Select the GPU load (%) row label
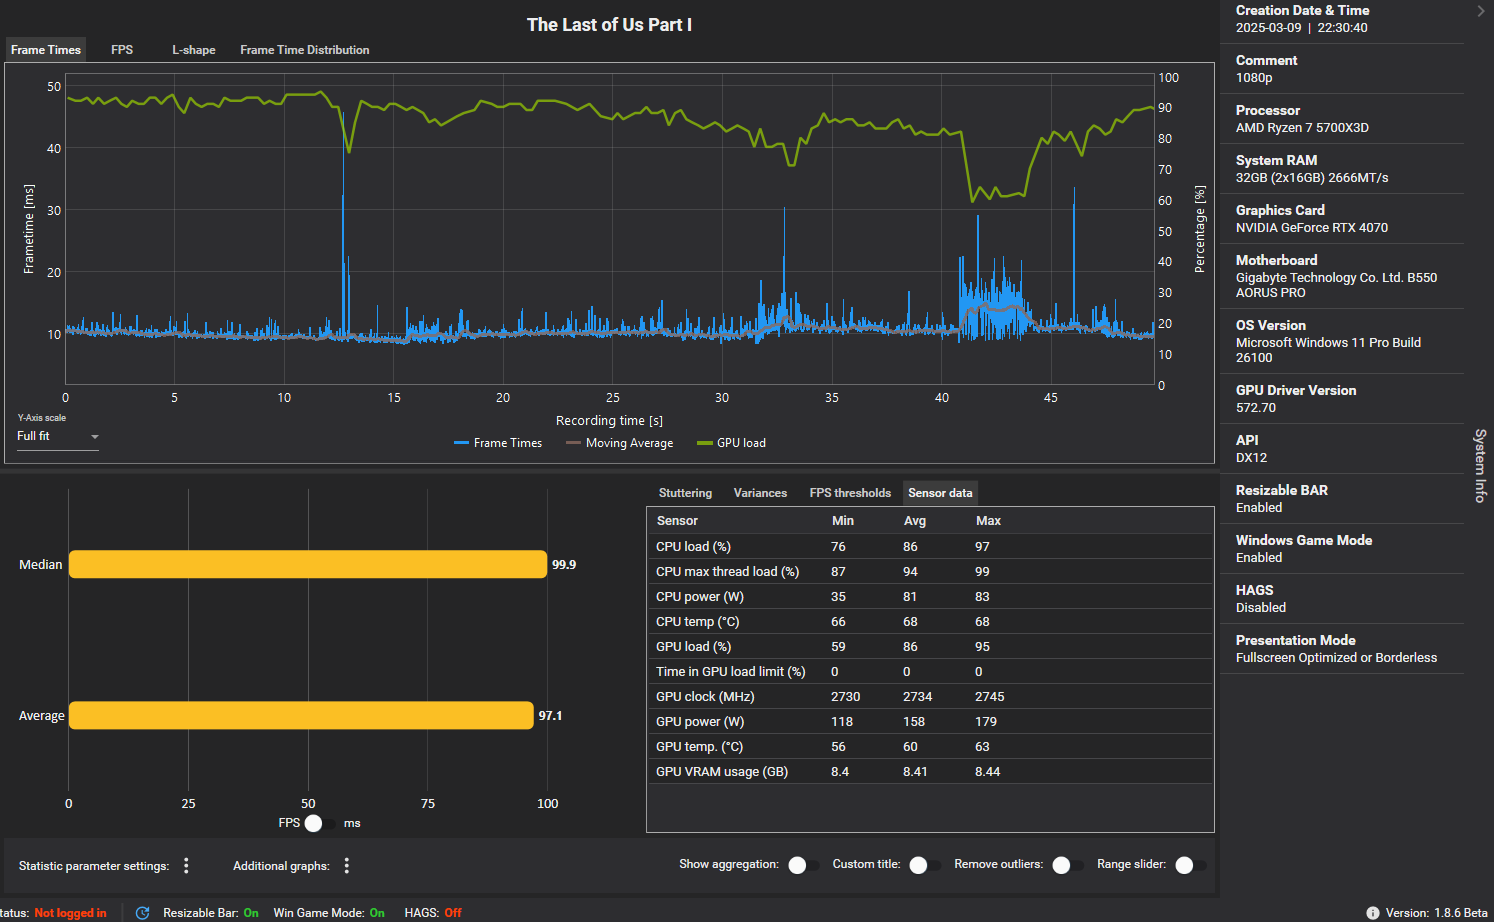 coord(693,647)
